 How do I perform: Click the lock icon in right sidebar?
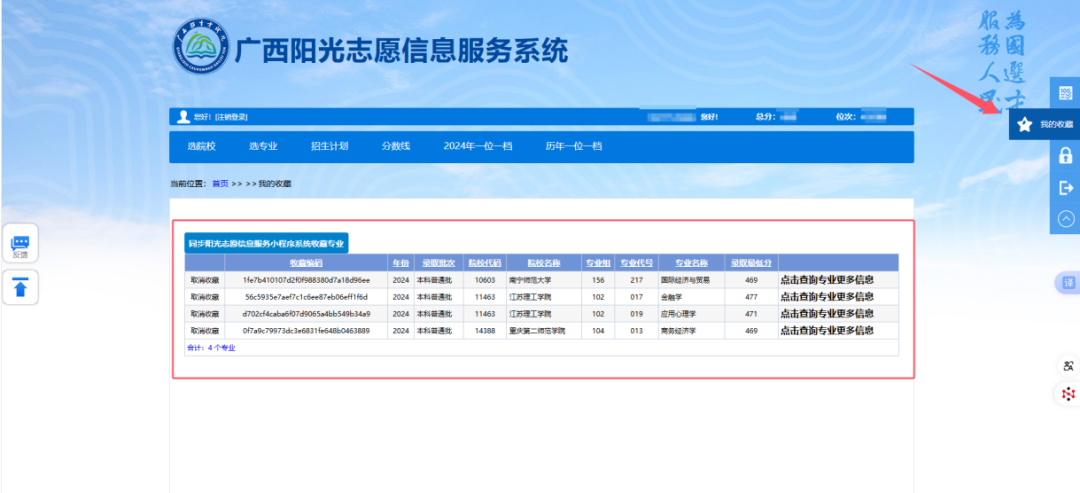click(x=1065, y=156)
